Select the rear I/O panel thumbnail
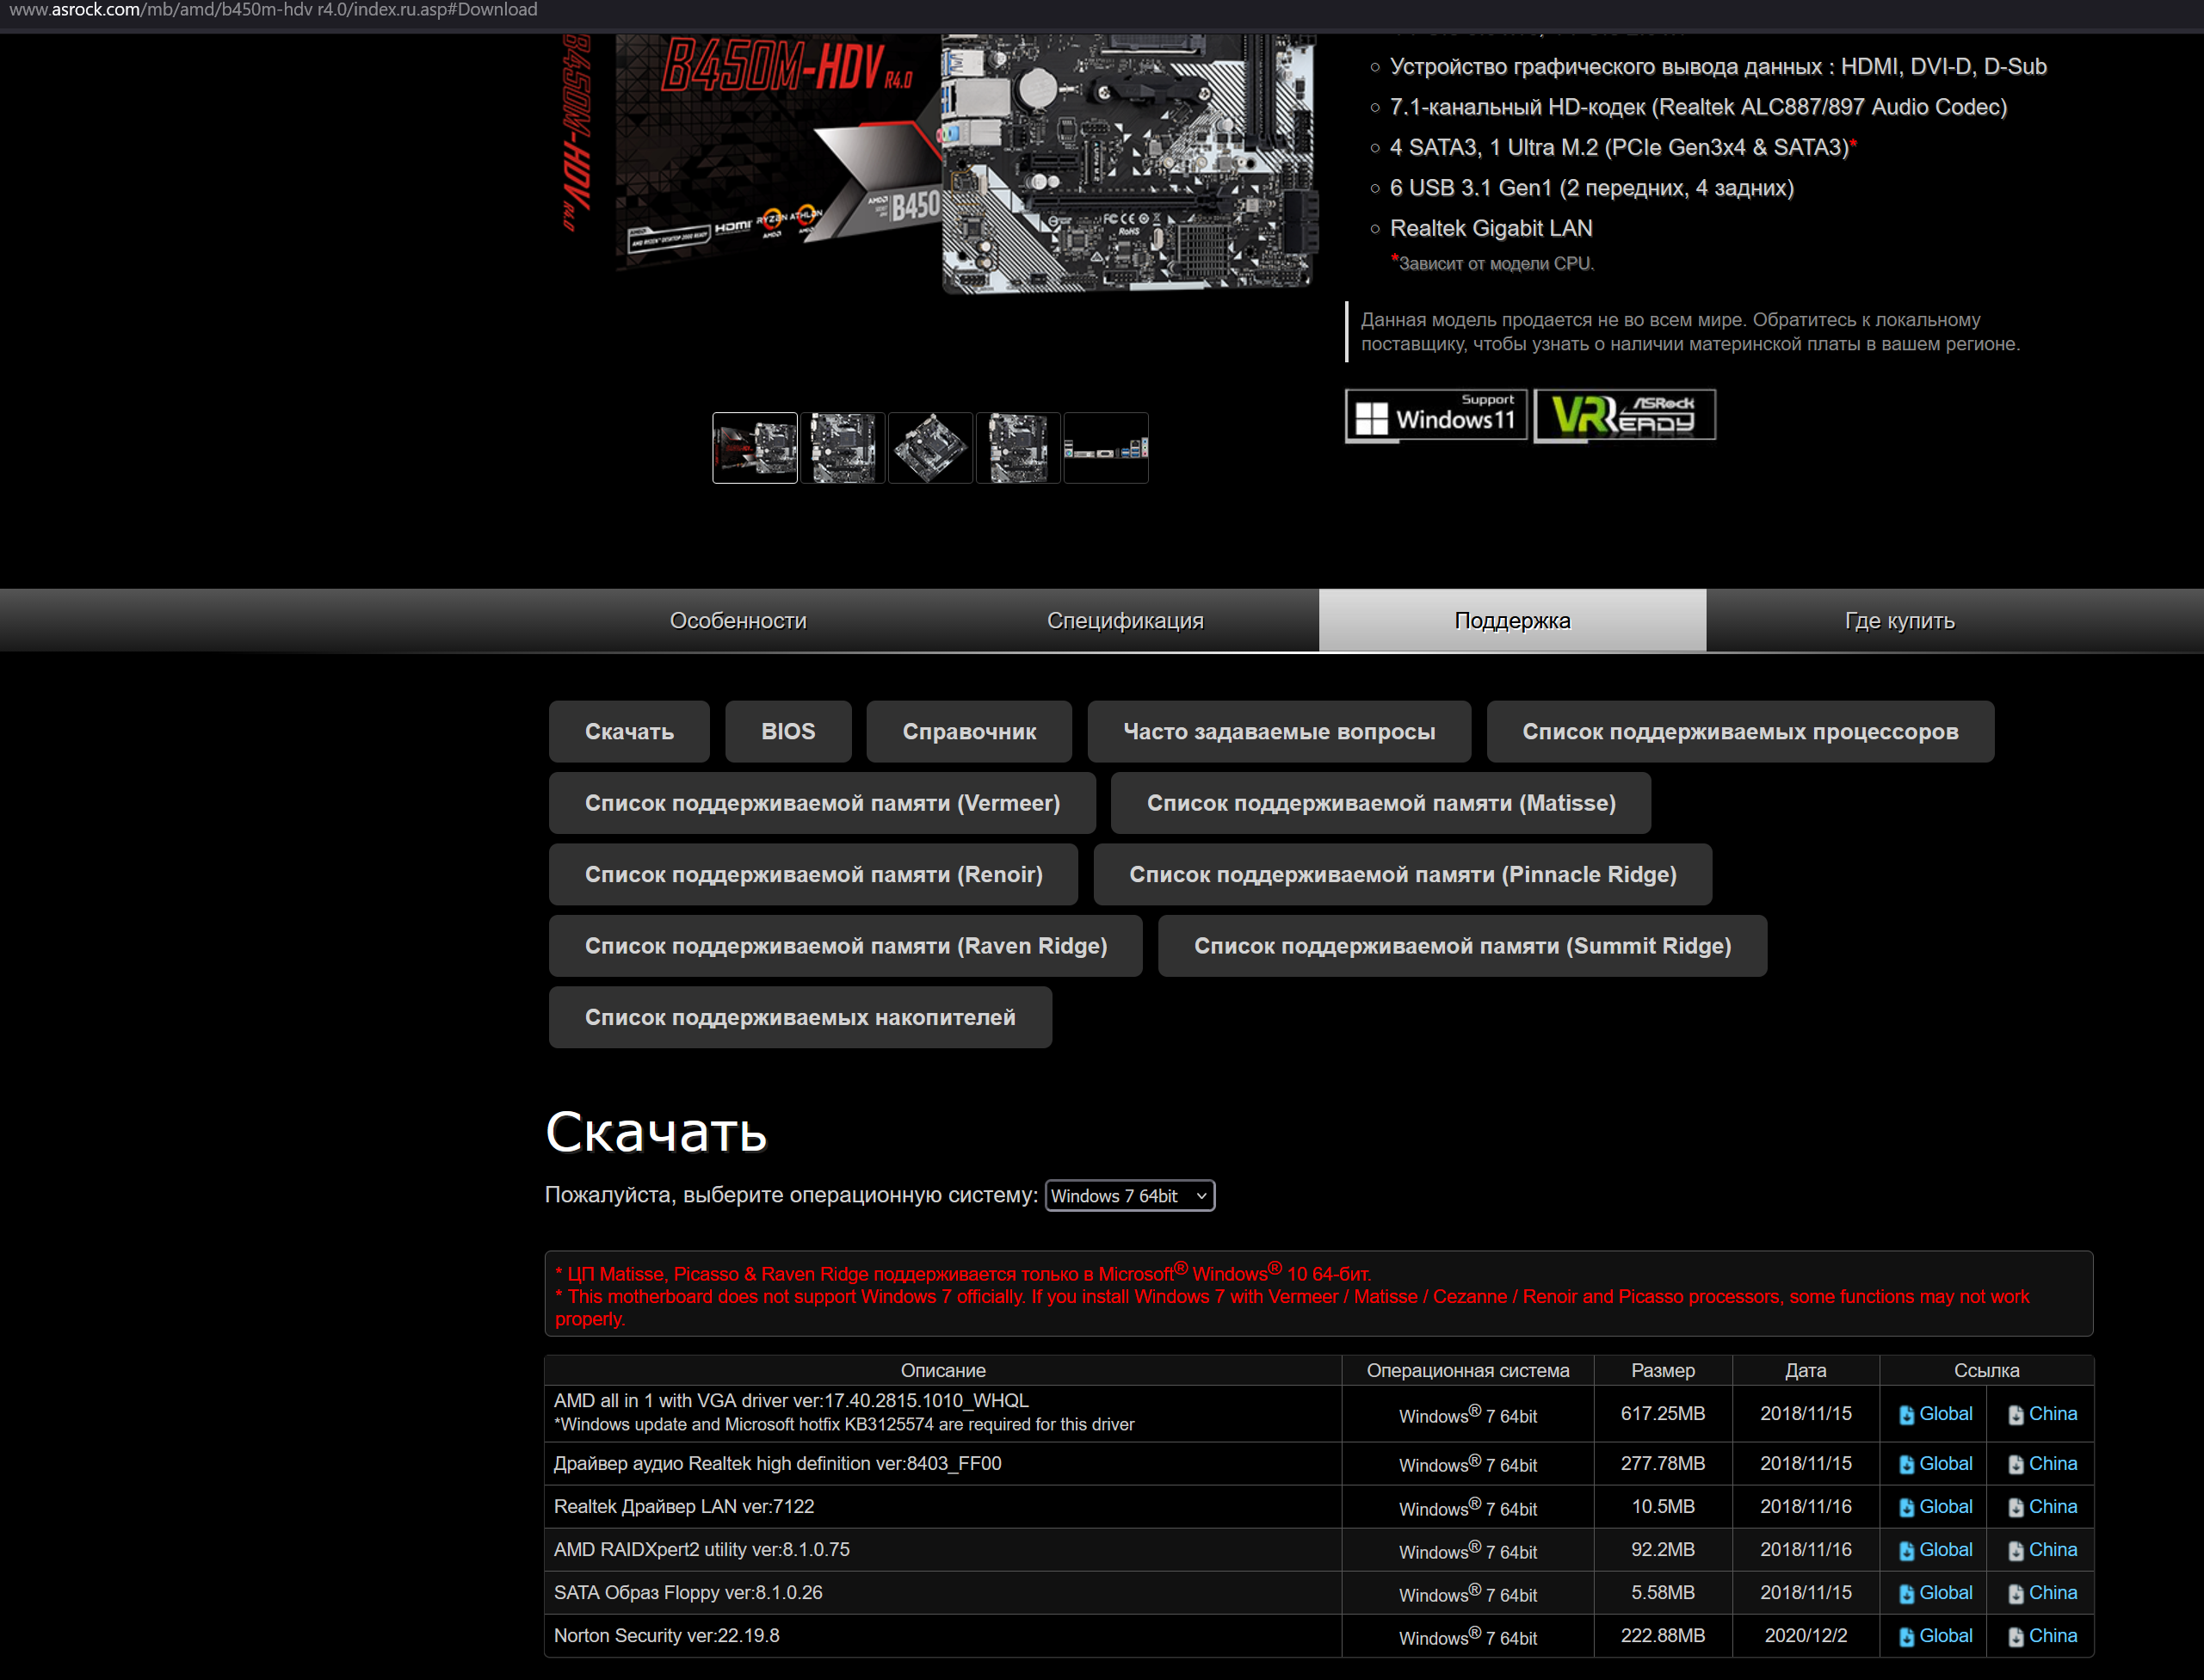The width and height of the screenshot is (2204, 1680). click(x=1106, y=448)
